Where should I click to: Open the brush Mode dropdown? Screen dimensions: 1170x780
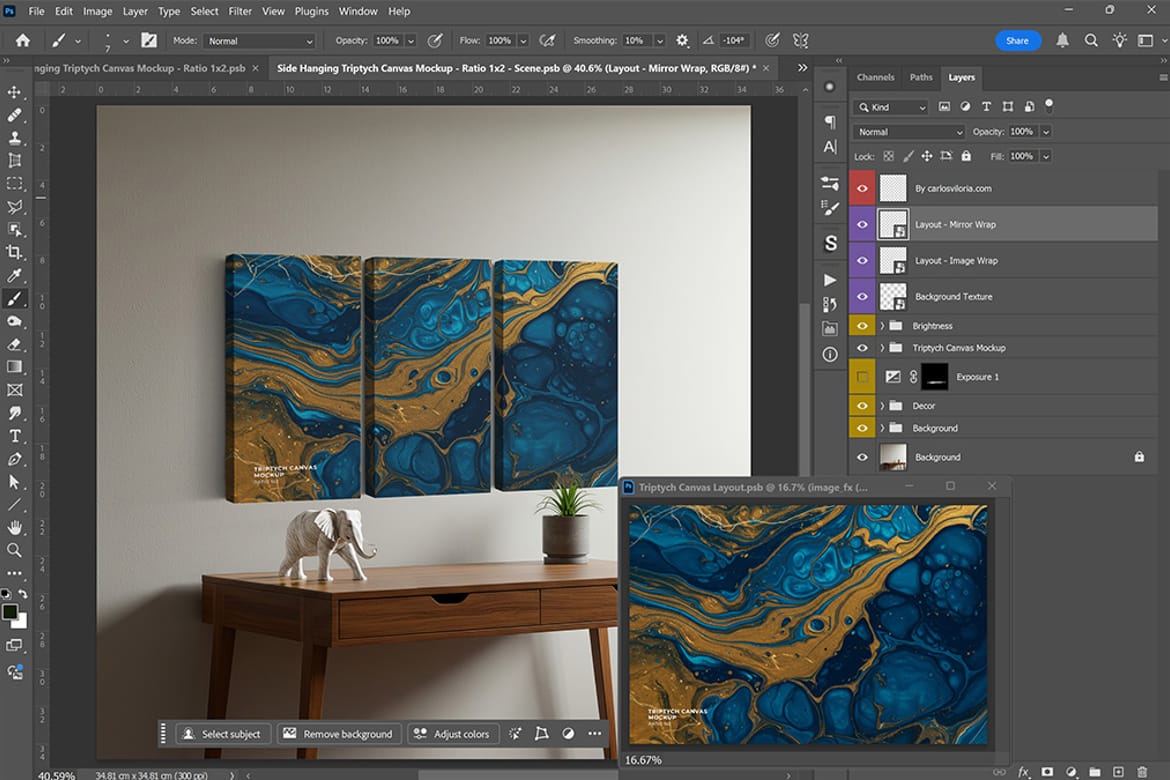(259, 41)
